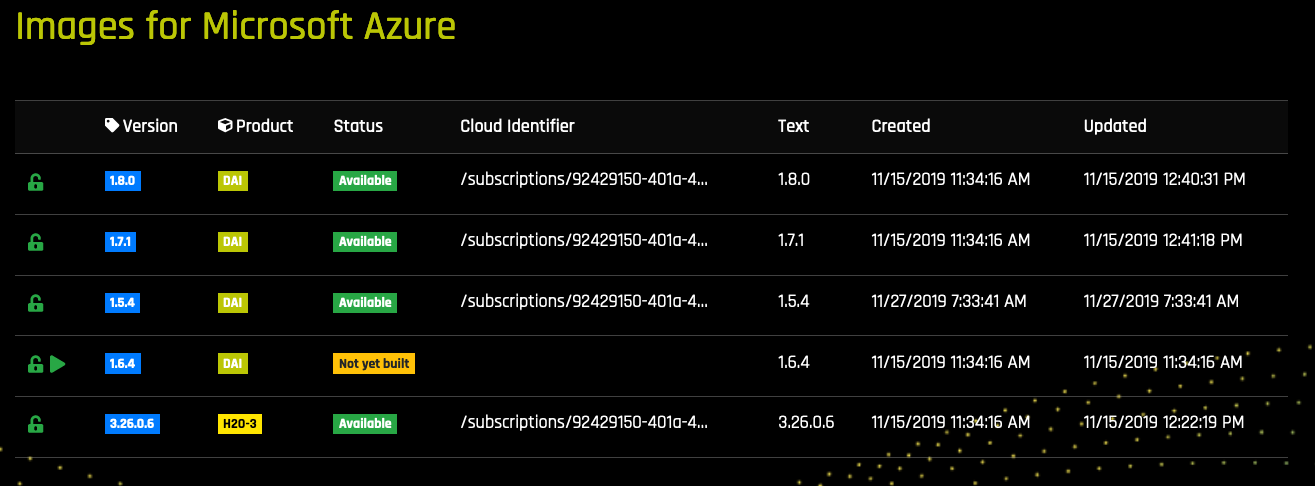Click the plain text value 1.7.1 in Text column

(793, 241)
